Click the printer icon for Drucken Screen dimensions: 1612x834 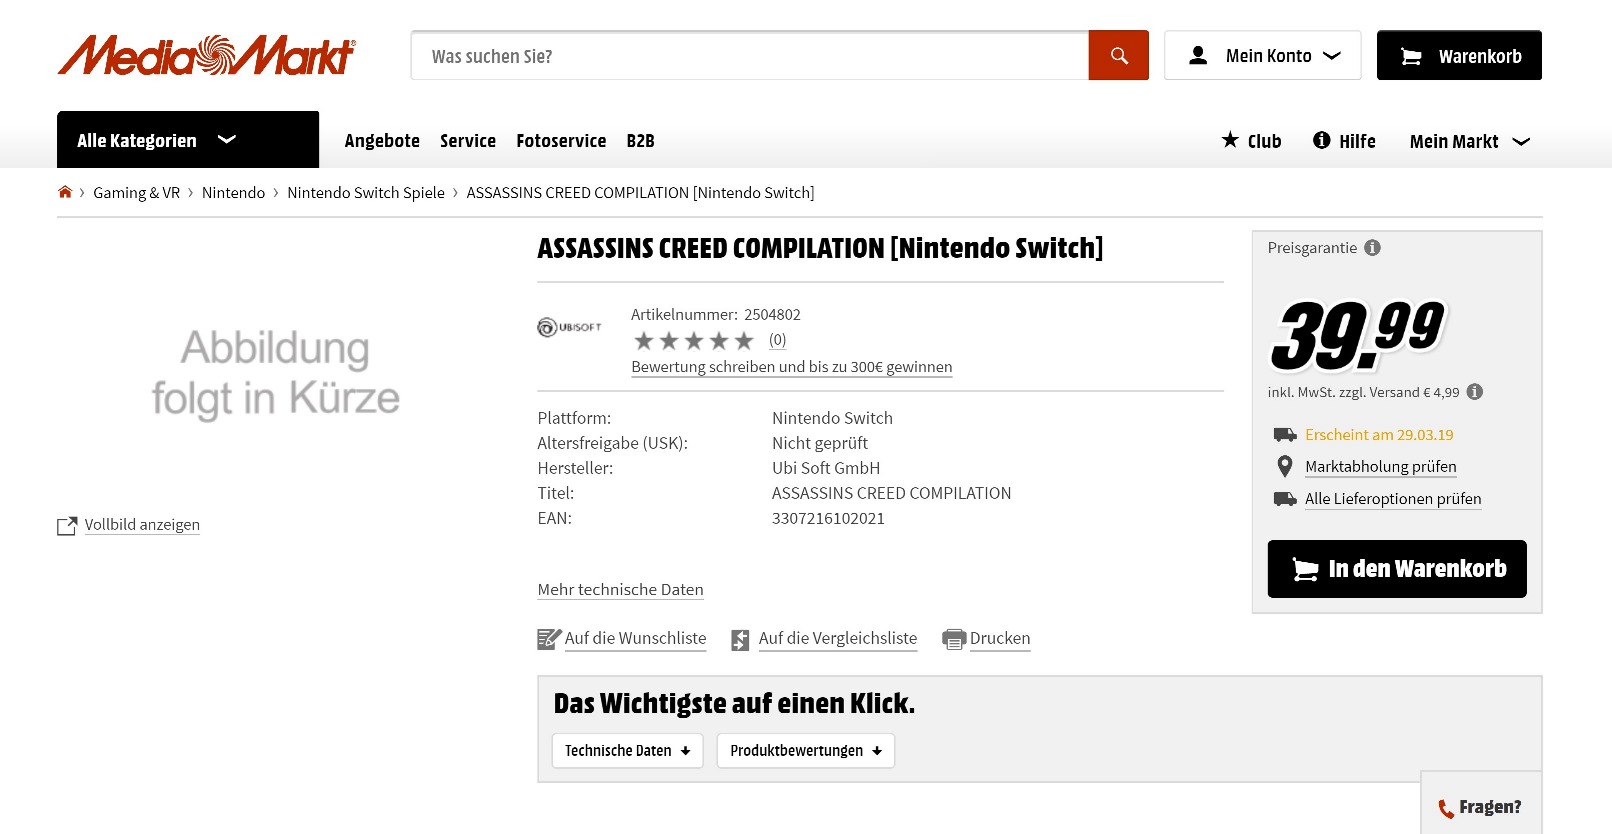(x=953, y=639)
